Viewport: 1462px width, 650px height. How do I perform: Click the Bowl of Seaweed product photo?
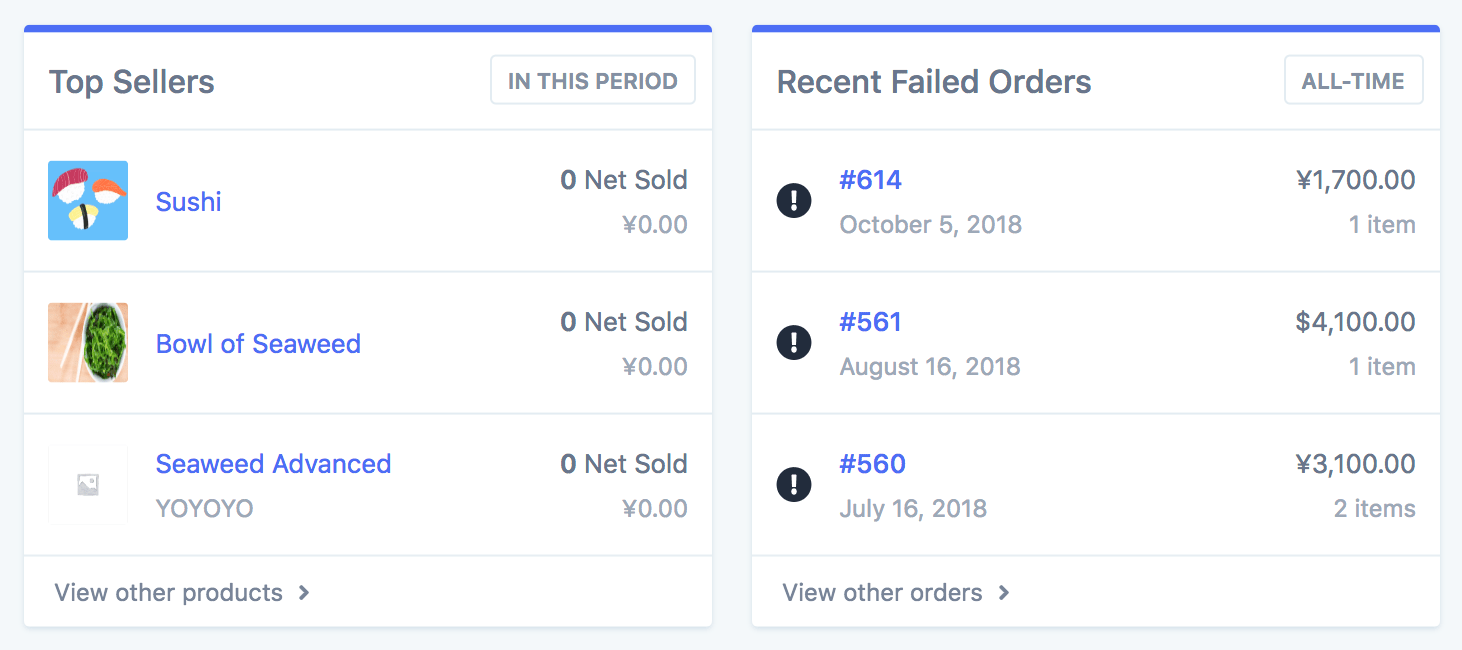tap(88, 342)
